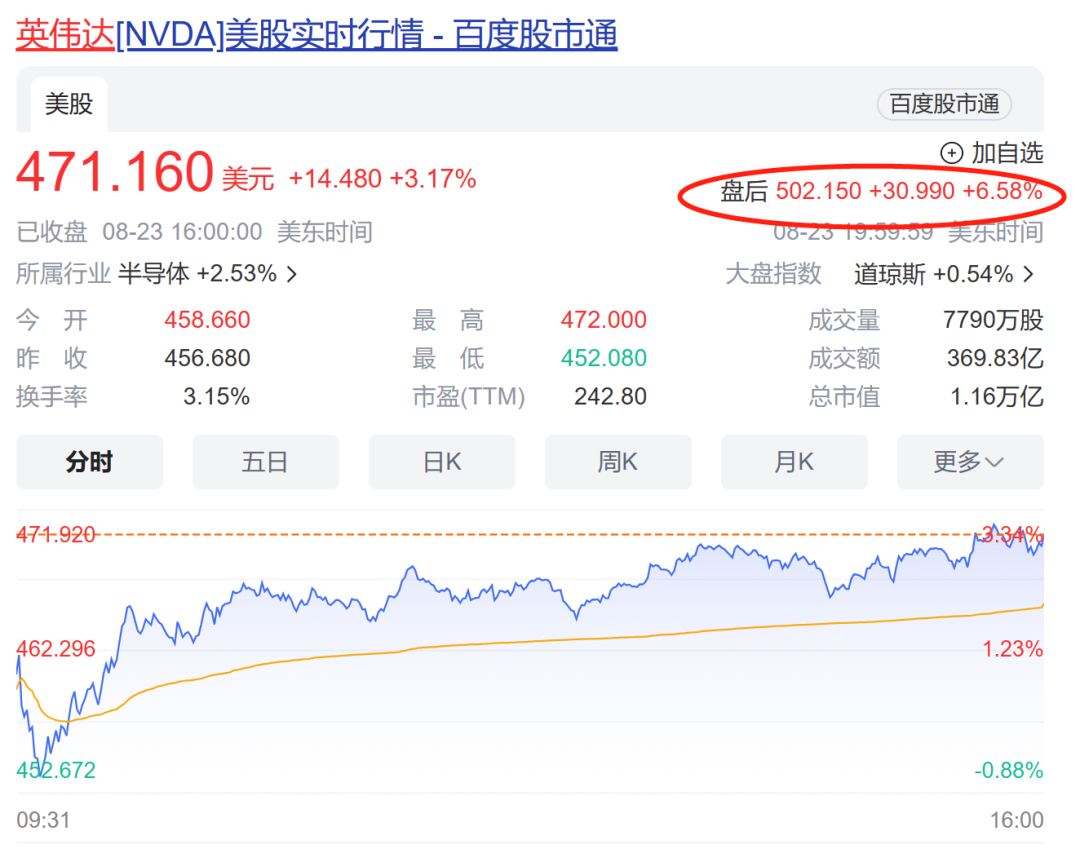Image resolution: width=1080 pixels, height=849 pixels.
Task: Click the 百度股市通 pill button
Action: [x=944, y=104]
